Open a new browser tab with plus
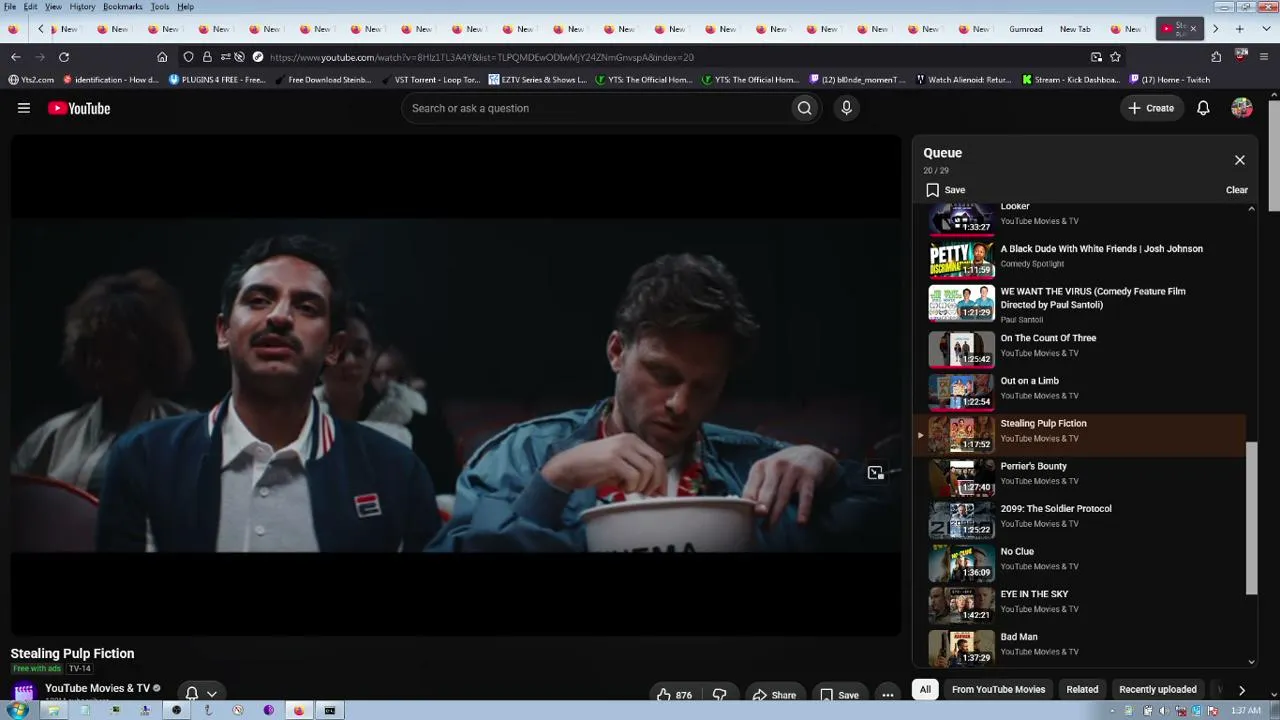 1239,29
